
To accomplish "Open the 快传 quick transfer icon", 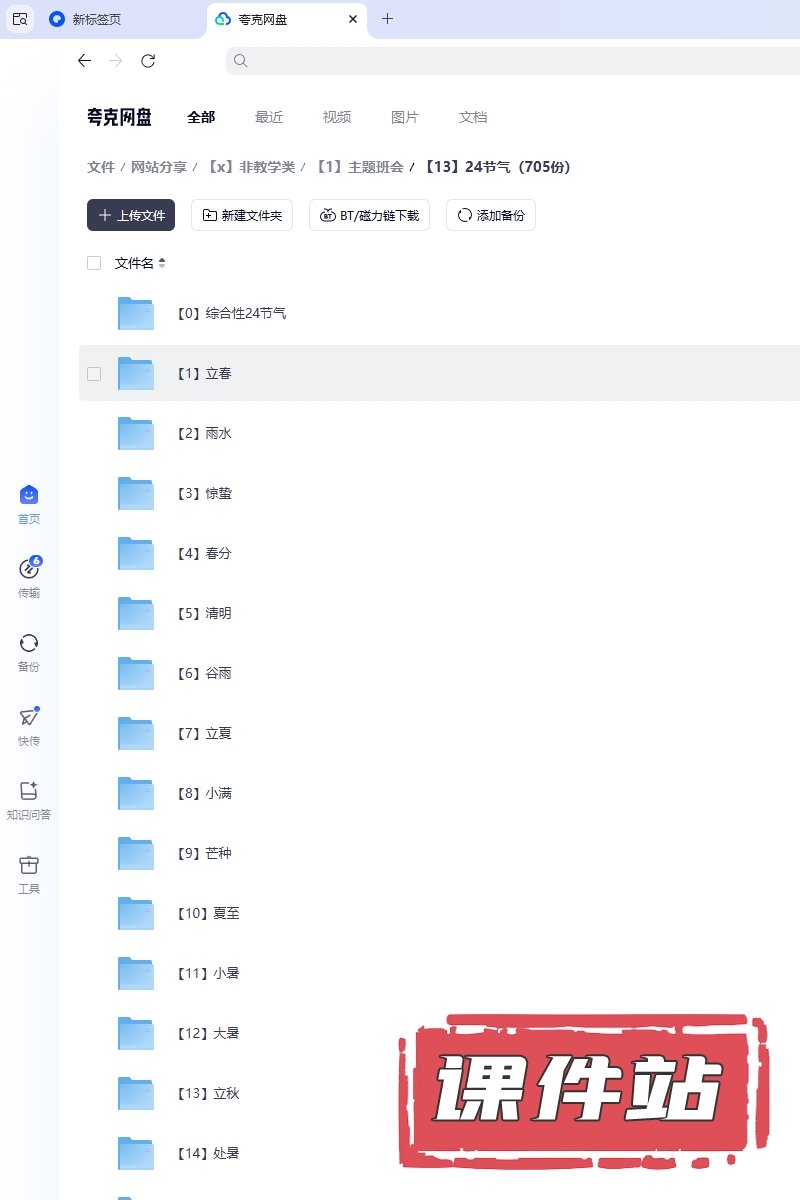I will (29, 718).
